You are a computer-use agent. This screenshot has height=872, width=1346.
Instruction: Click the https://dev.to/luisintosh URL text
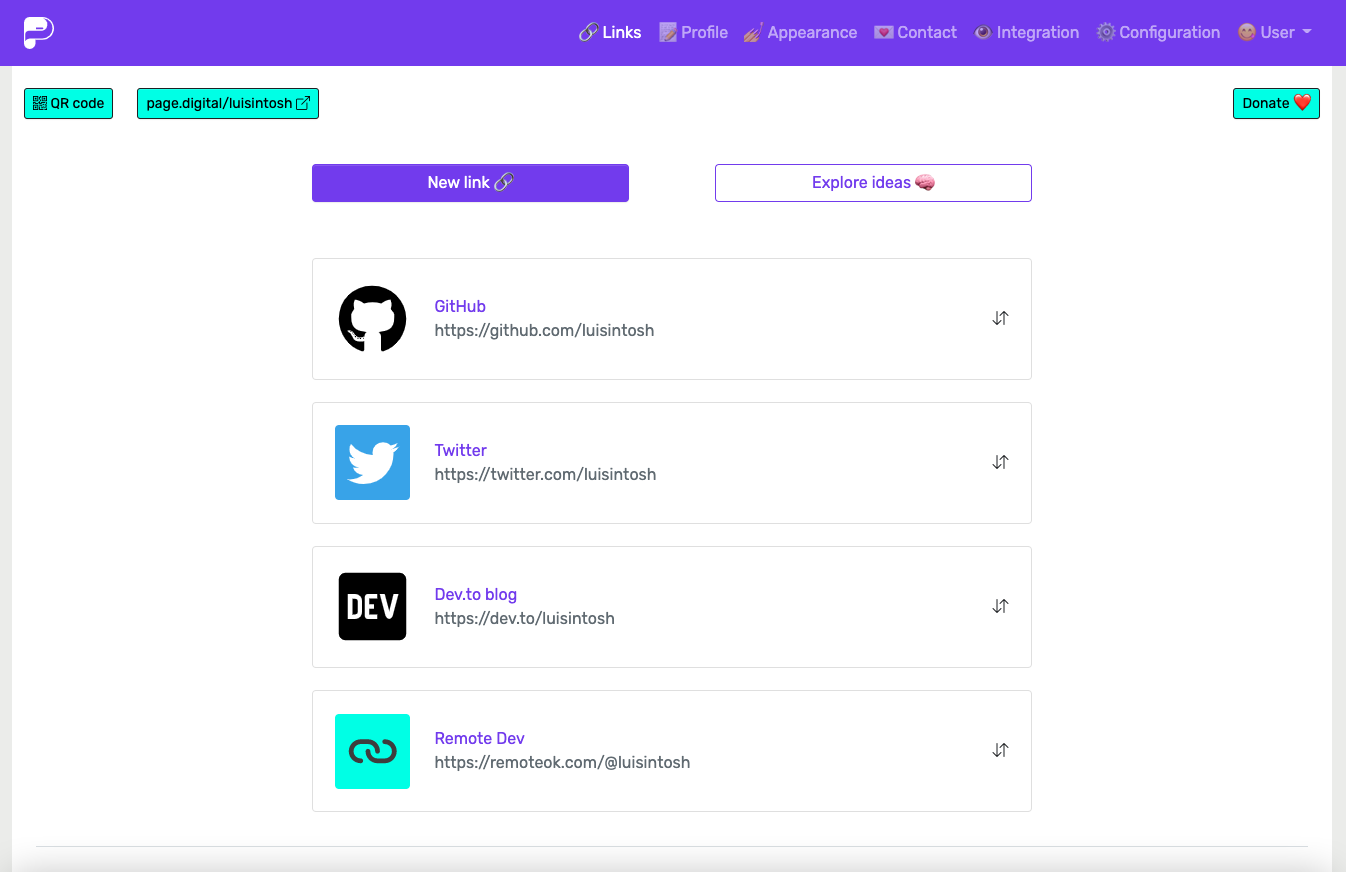(x=524, y=618)
